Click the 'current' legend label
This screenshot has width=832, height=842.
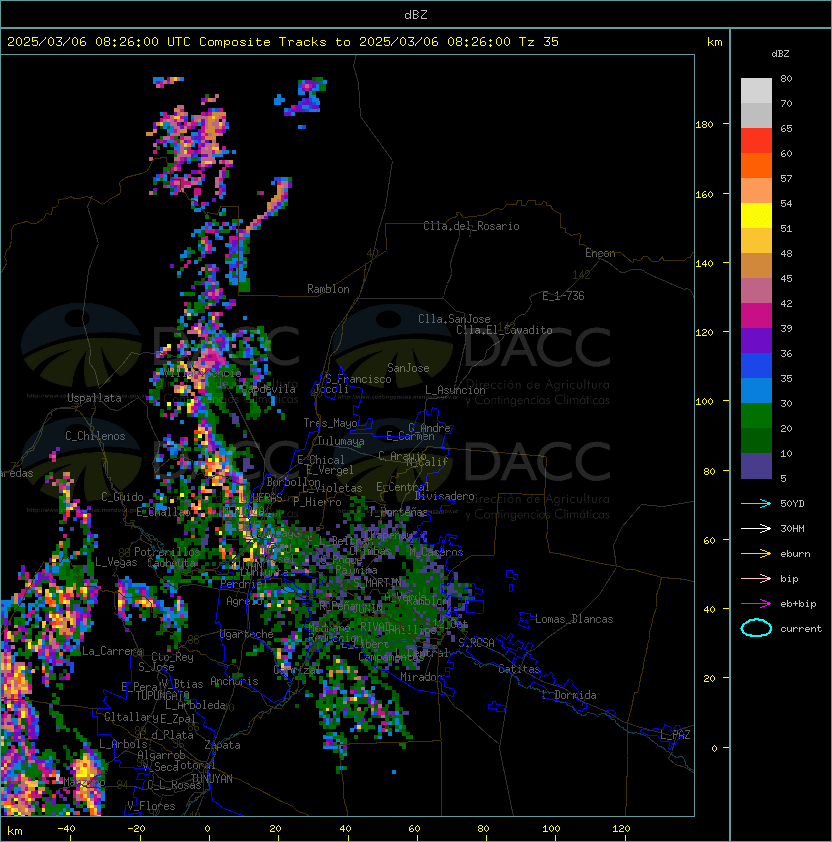click(801, 629)
